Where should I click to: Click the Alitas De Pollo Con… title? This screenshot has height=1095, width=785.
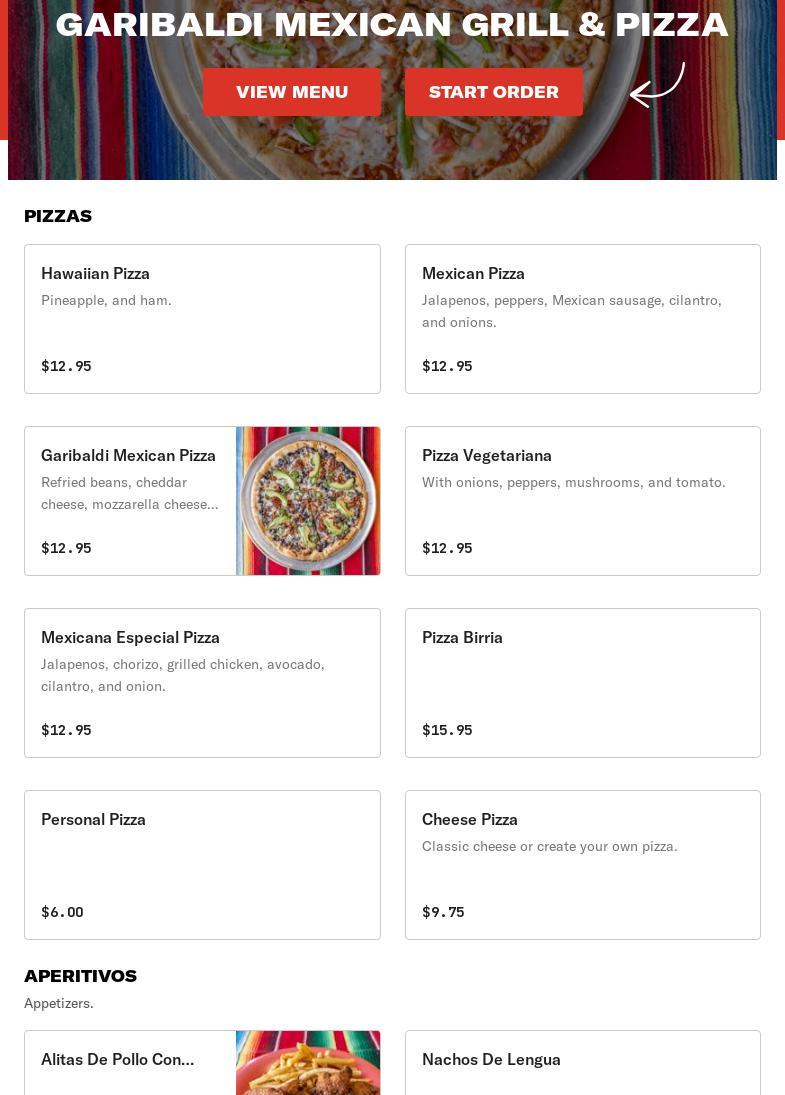point(118,1060)
